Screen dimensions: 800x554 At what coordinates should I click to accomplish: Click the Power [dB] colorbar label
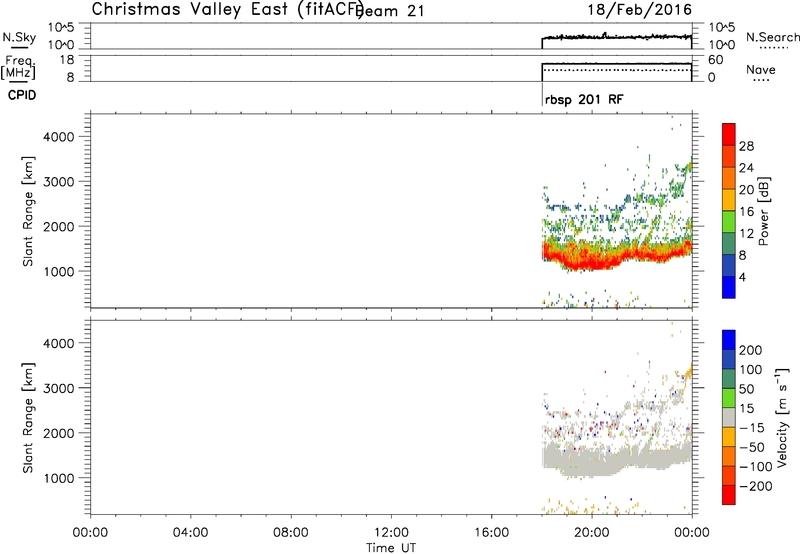click(x=763, y=211)
